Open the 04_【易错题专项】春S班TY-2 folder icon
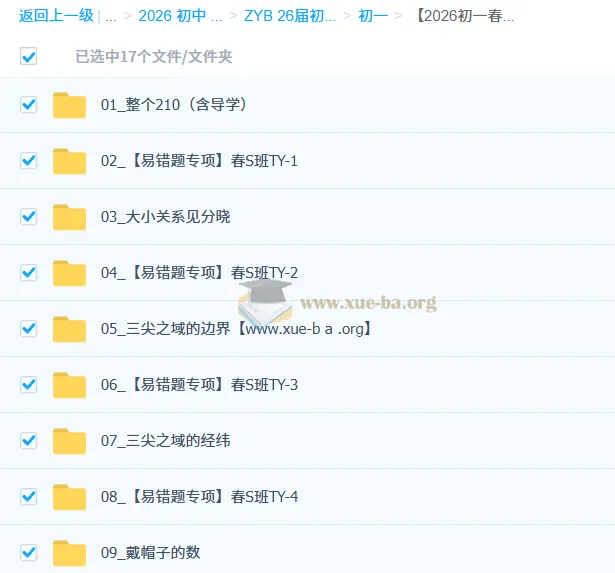Viewport: 615px width, 573px height. [x=69, y=273]
